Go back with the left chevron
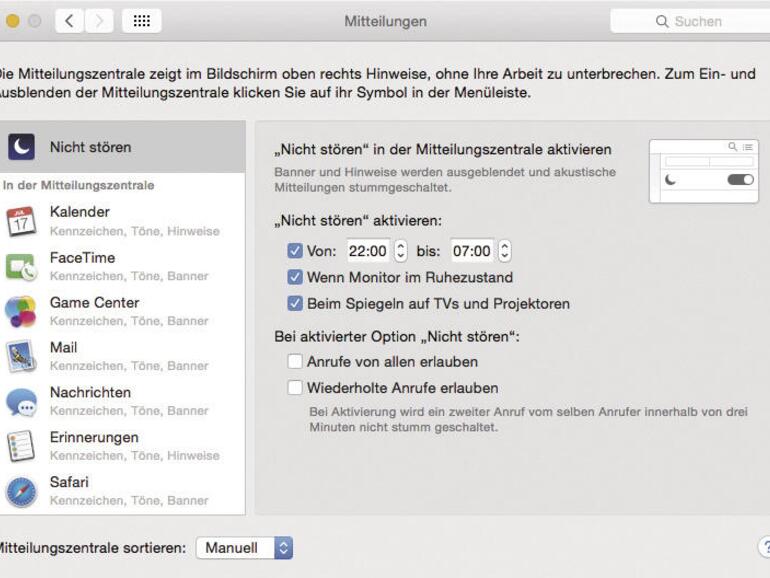Viewport: 770px width, 578px height. 69,21
